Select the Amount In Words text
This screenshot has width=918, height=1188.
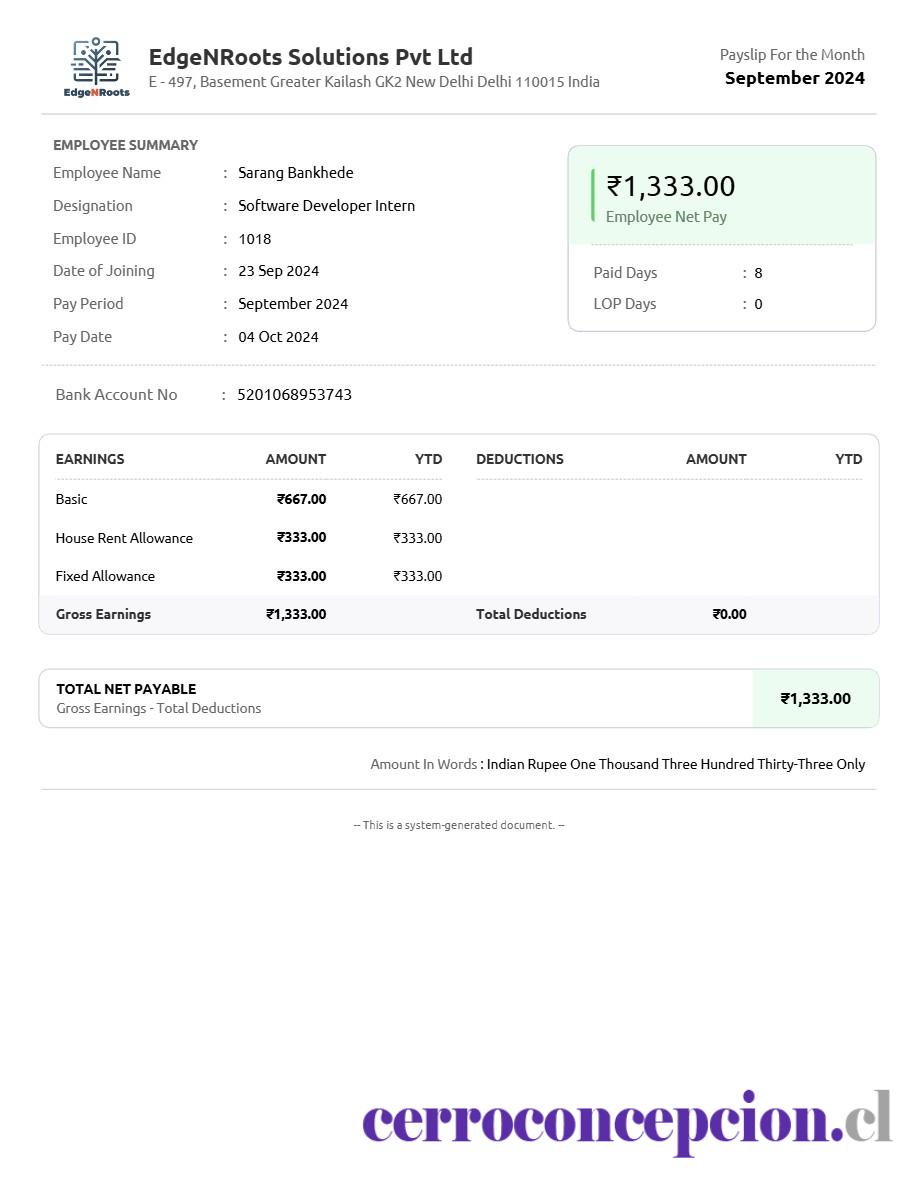point(676,764)
